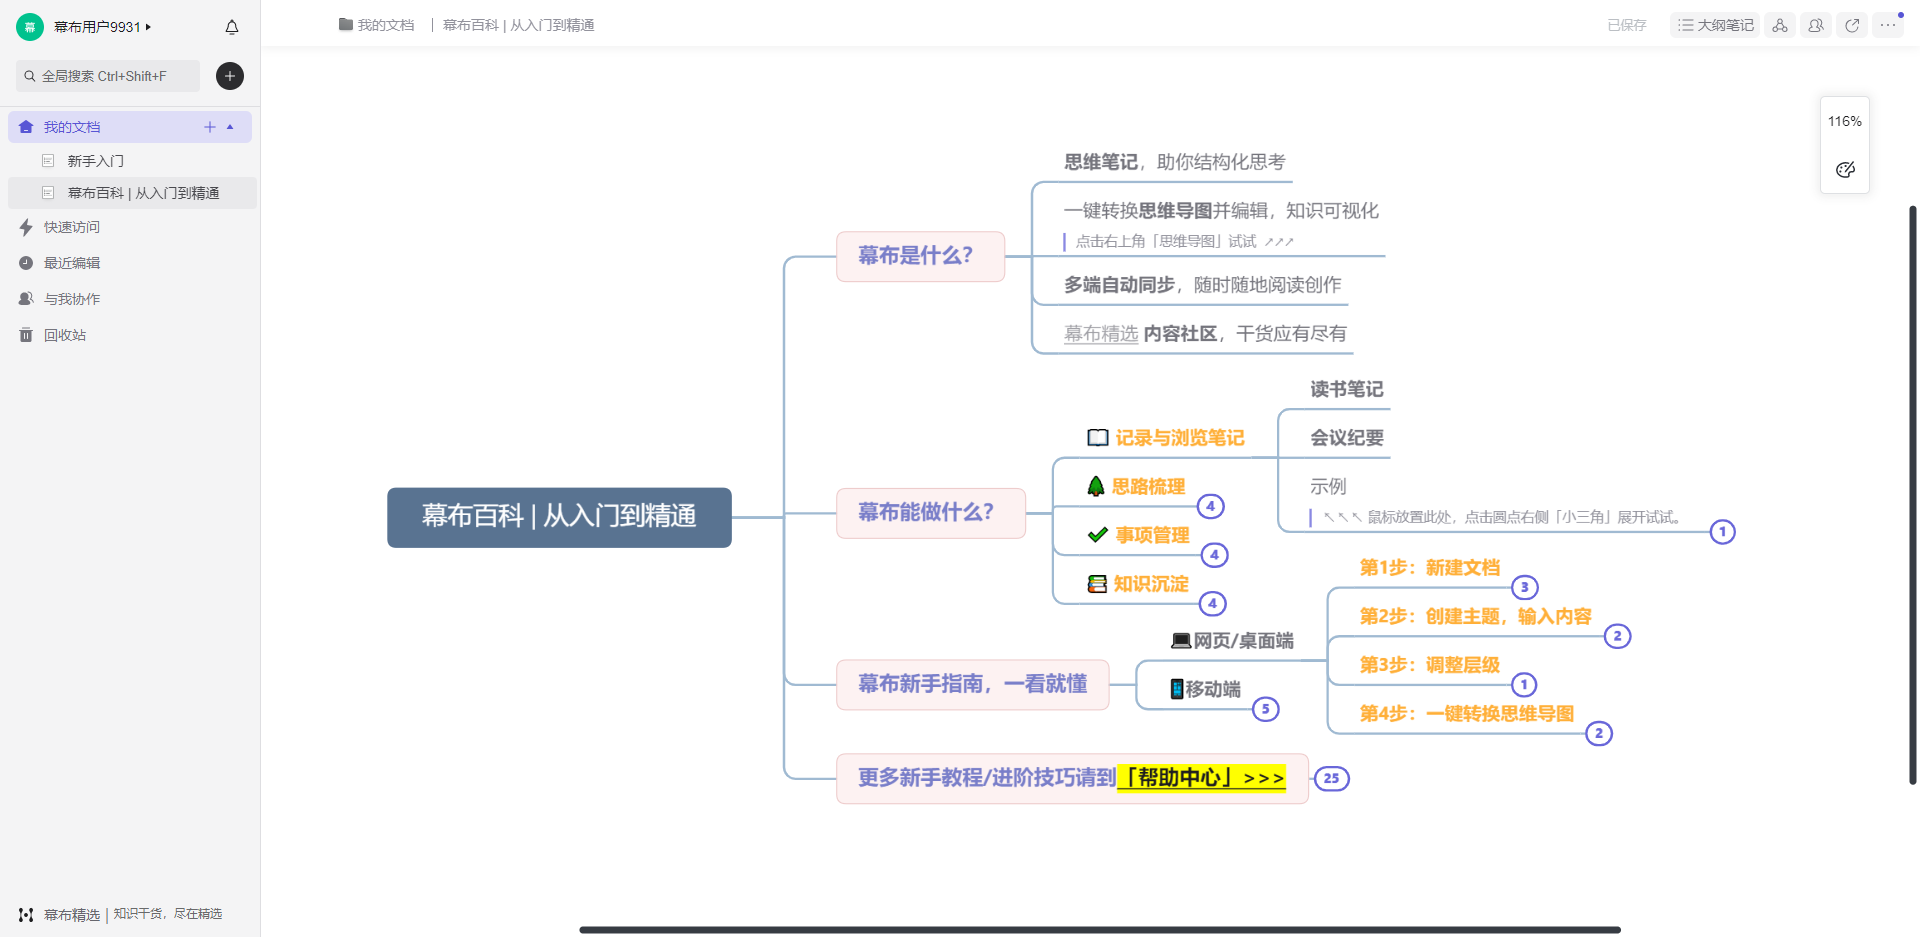Expand 第1步：新建文档 badge 3
The height and width of the screenshot is (937, 1920).
click(1525, 587)
